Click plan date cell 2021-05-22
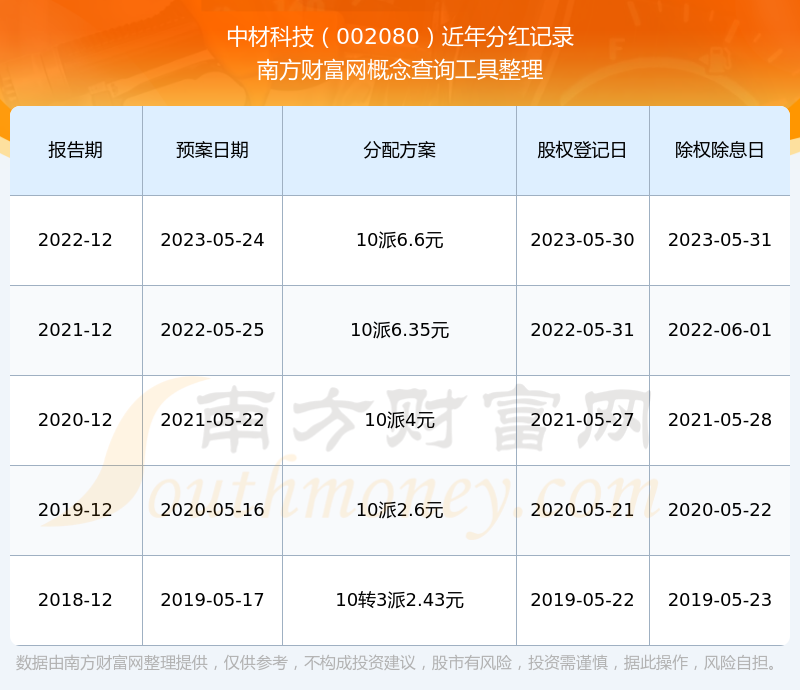This screenshot has height=690, width=800. coord(212,420)
